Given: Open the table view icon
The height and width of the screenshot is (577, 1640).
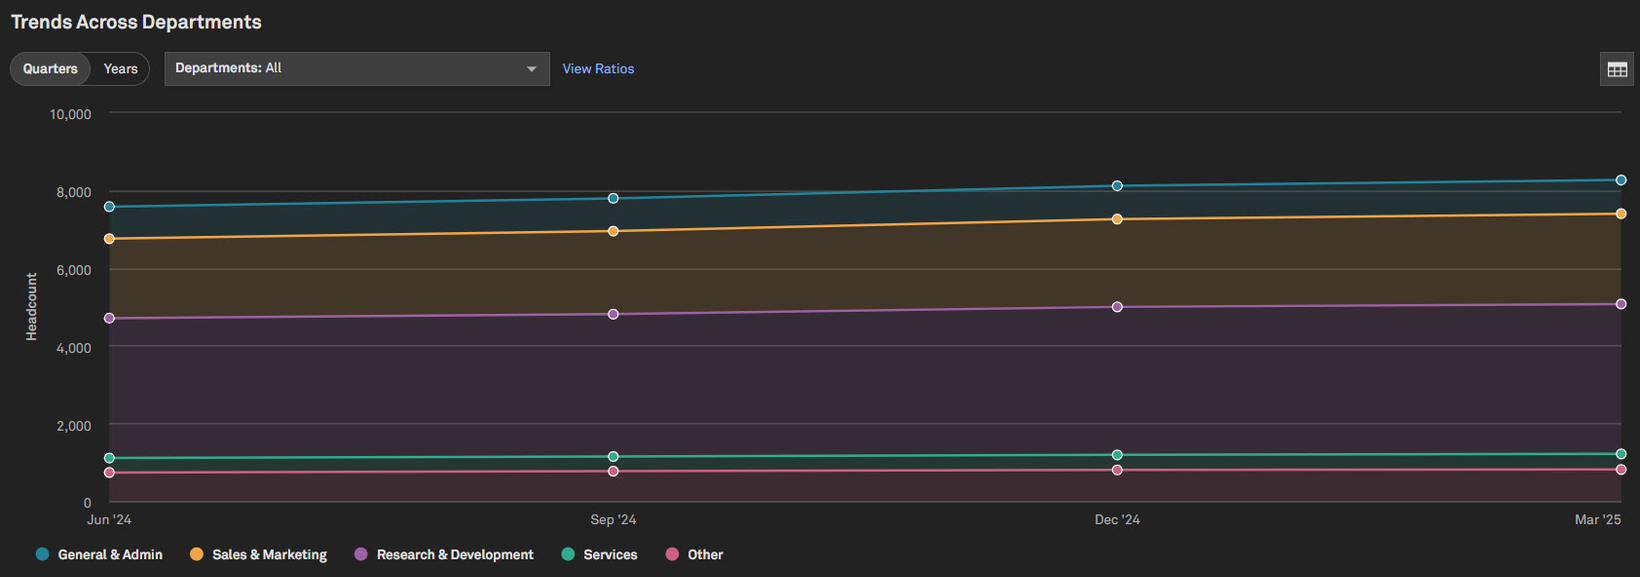Looking at the screenshot, I should pyautogui.click(x=1617, y=69).
